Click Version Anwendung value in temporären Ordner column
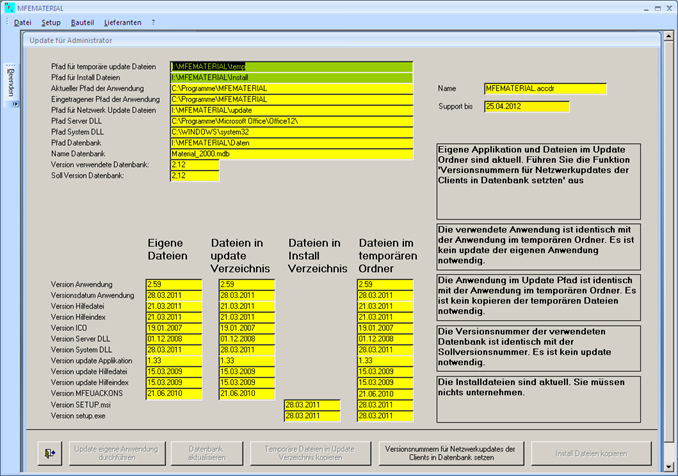Viewport: 678px width, 476px height. coord(385,284)
